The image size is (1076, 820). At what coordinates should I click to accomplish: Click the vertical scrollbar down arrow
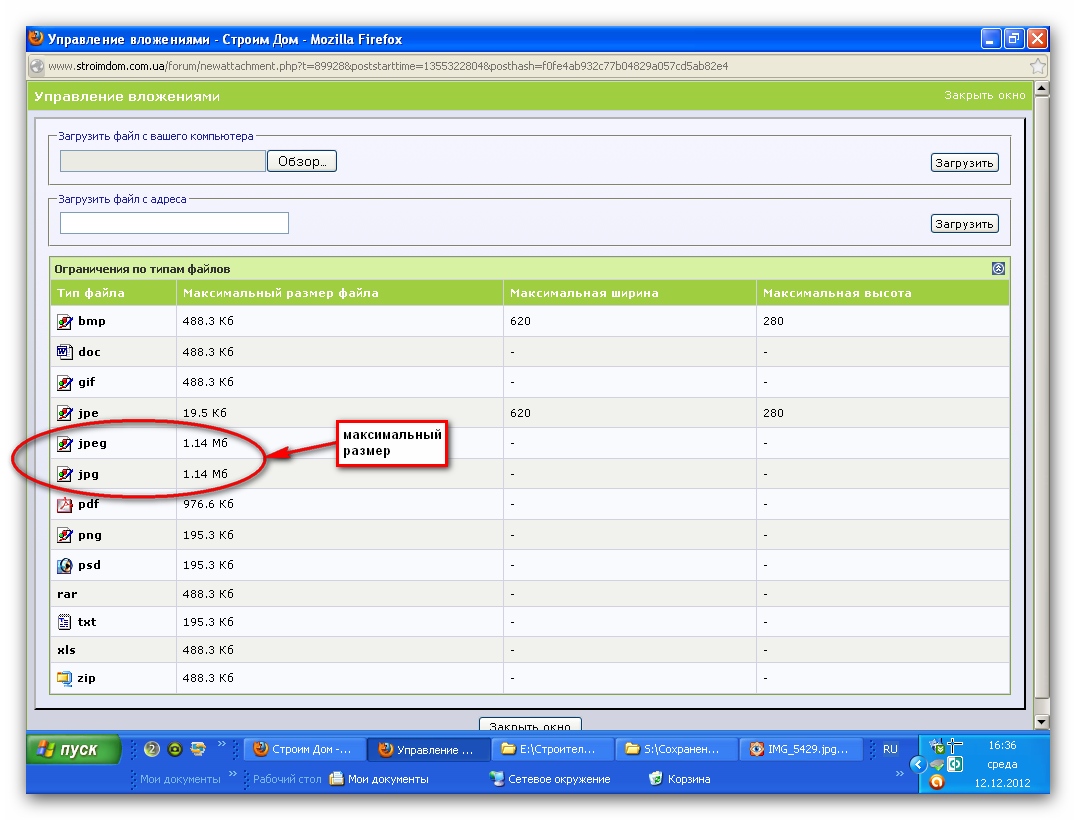click(1041, 722)
